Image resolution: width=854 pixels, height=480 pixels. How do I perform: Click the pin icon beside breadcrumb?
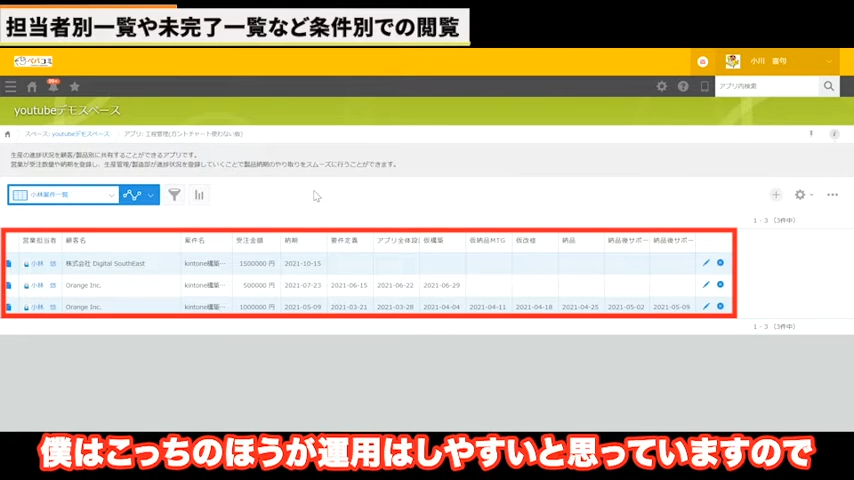[811, 134]
